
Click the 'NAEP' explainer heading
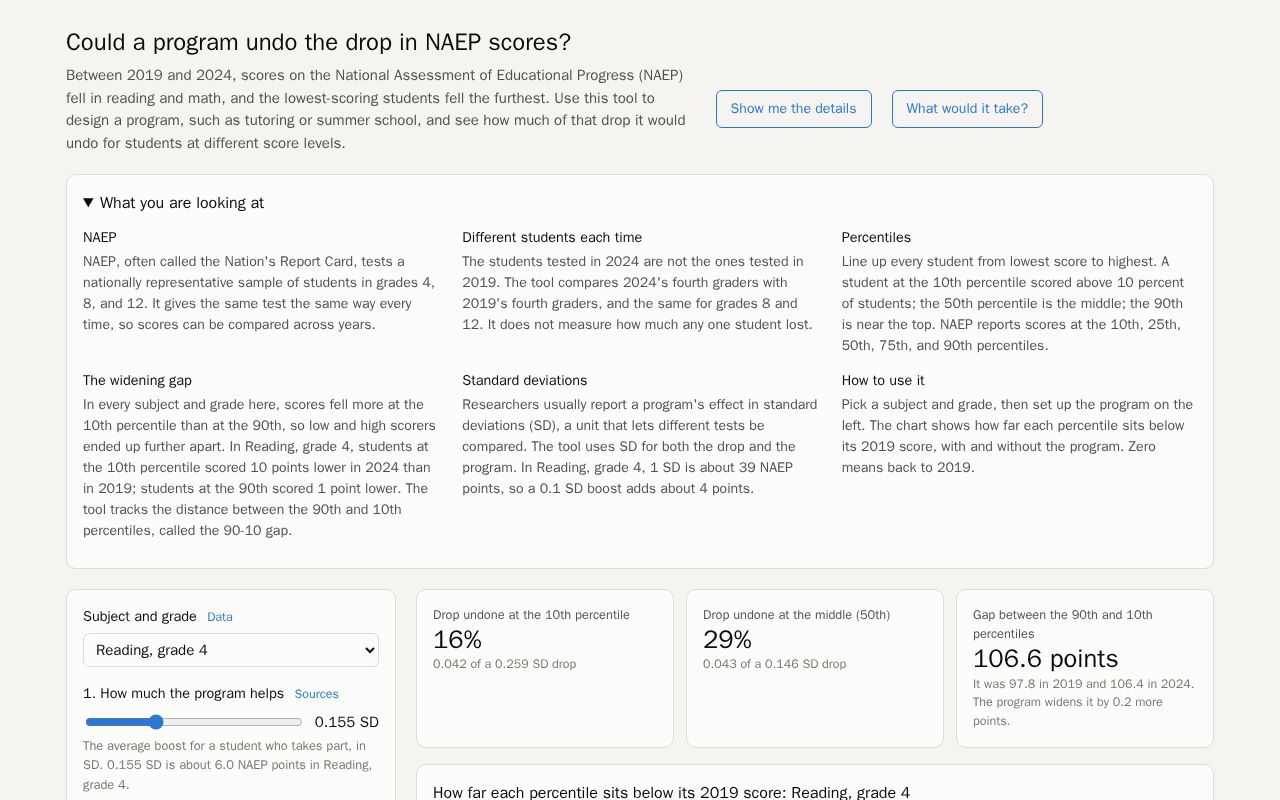[100, 238]
